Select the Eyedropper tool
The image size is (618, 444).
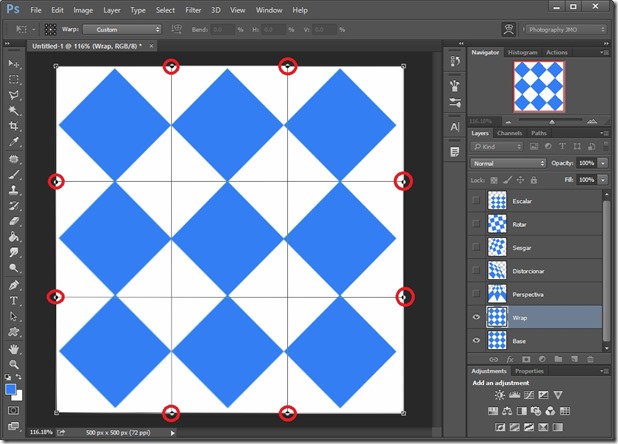pos(14,142)
